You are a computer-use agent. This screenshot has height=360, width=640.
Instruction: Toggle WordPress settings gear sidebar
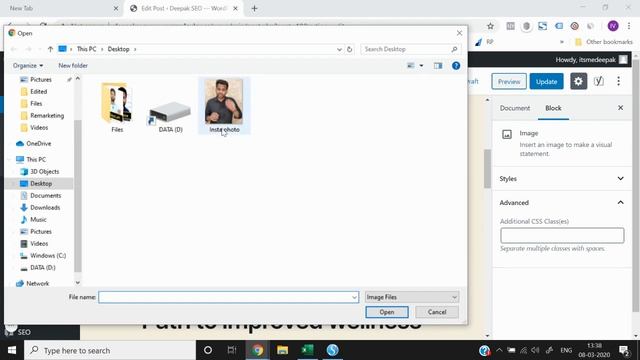(x=578, y=81)
